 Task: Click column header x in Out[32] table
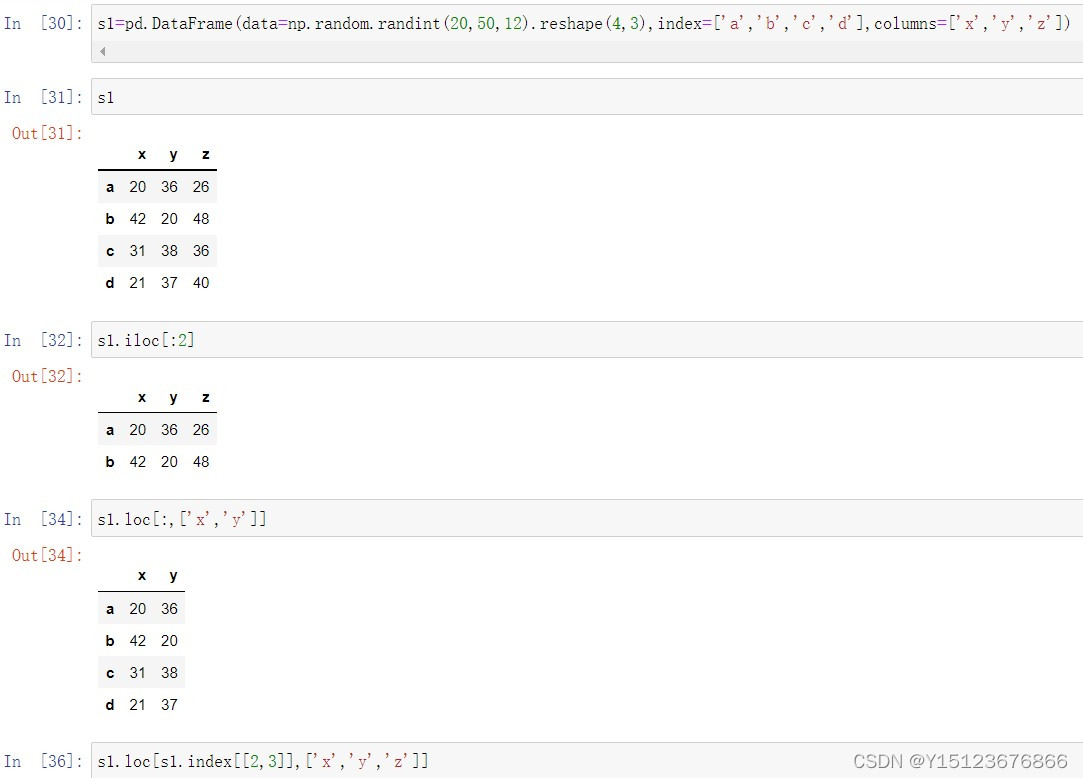tap(142, 398)
